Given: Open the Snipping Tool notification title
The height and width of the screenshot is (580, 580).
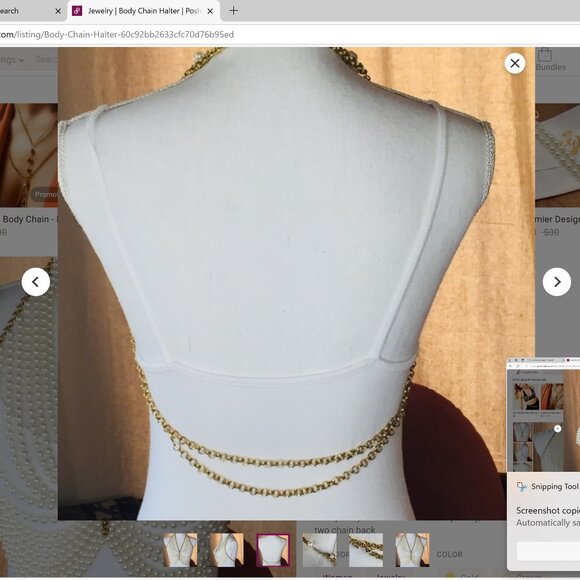Looking at the screenshot, I should tap(555, 486).
